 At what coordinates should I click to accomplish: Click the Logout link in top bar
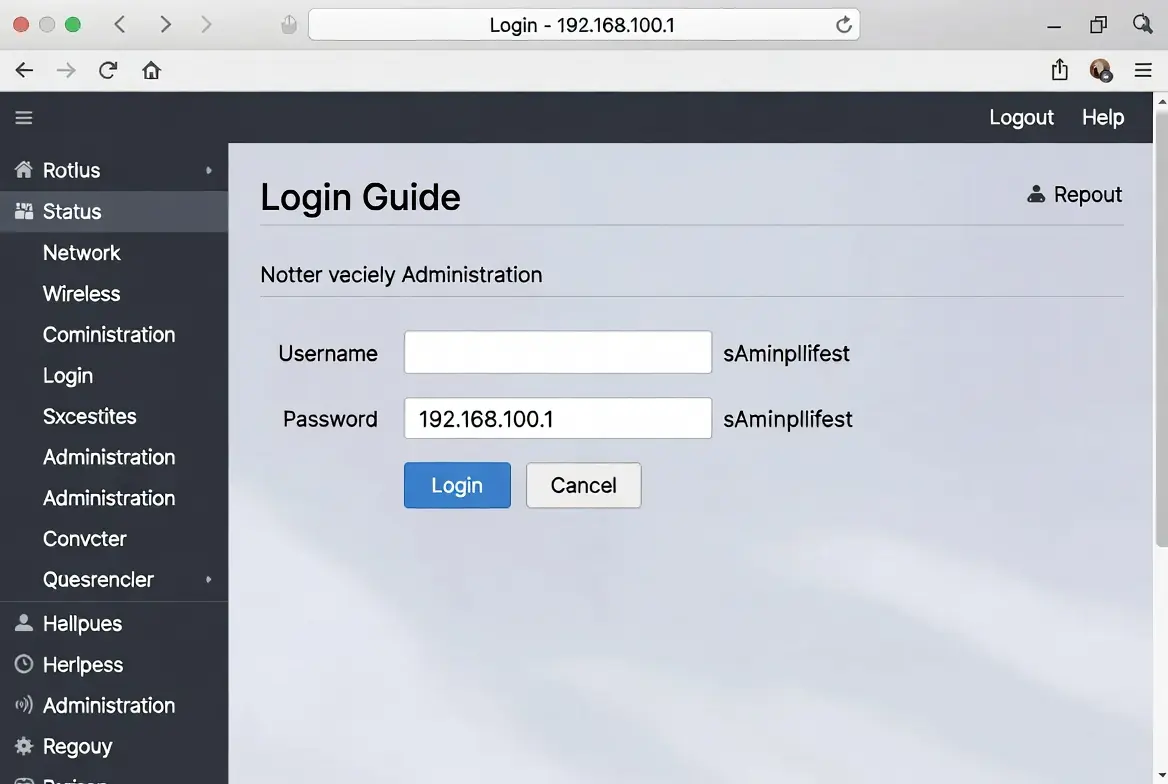[1021, 117]
